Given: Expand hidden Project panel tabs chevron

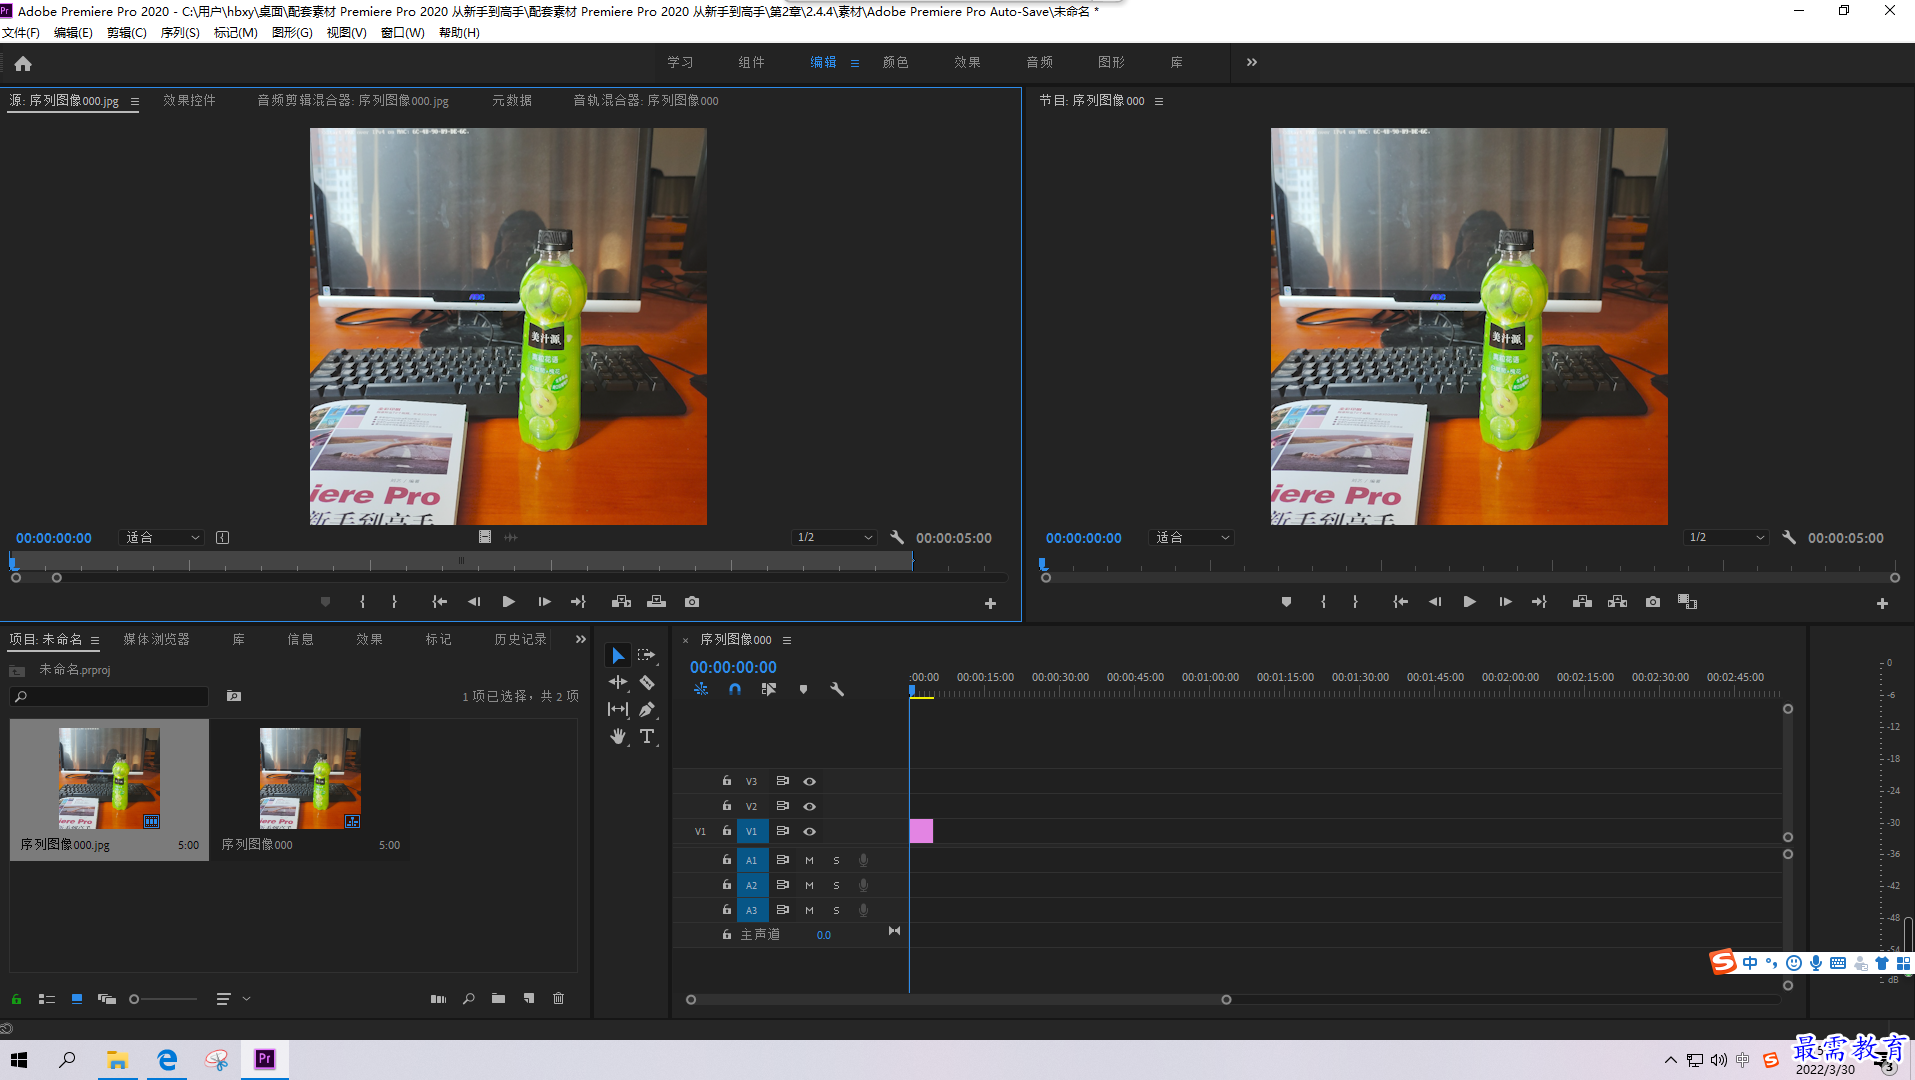Looking at the screenshot, I should point(580,640).
